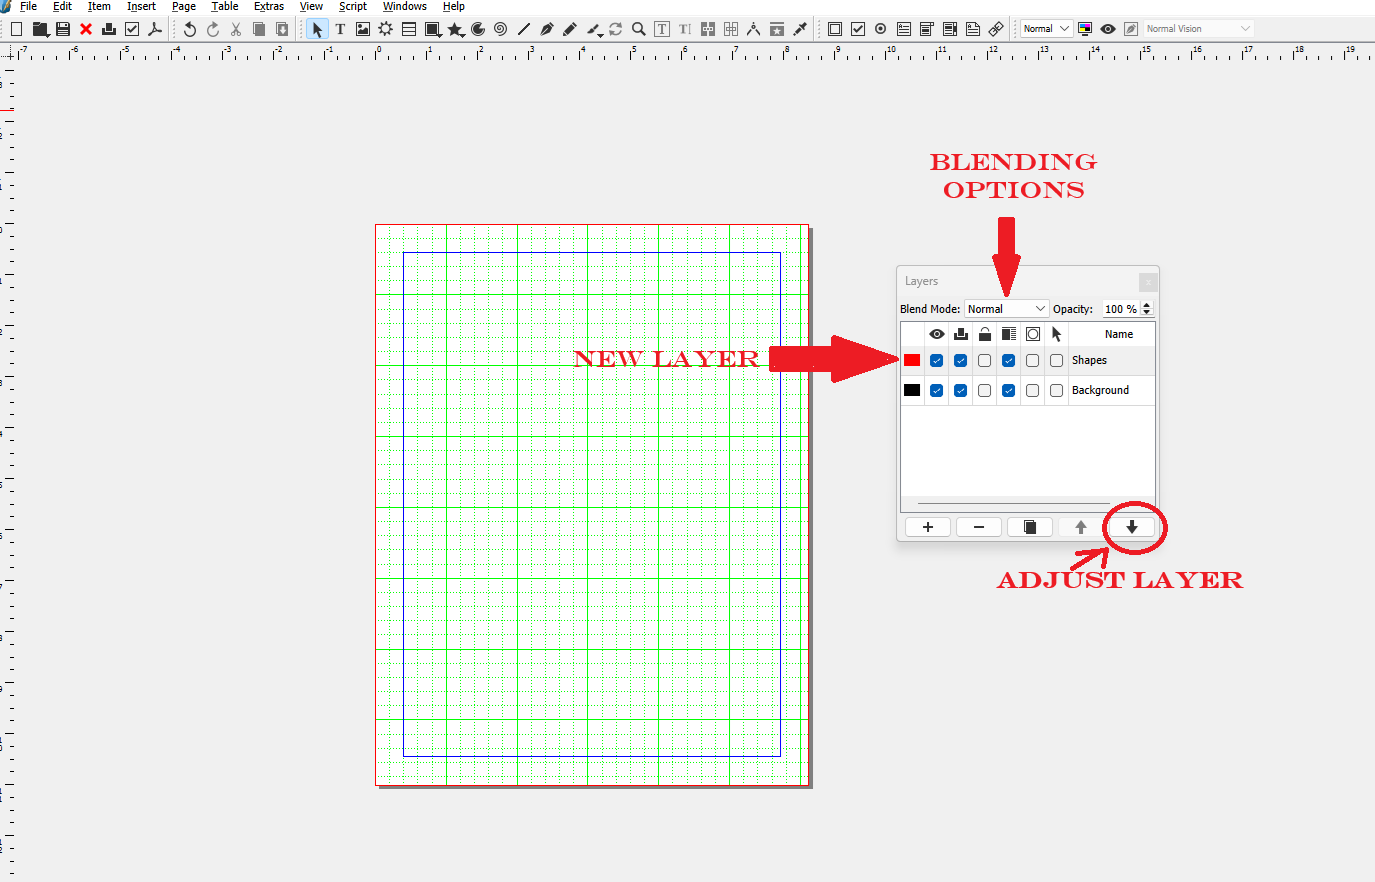Toggle visibility of the Shapes layer
This screenshot has height=882, width=1375.
[x=937, y=361]
